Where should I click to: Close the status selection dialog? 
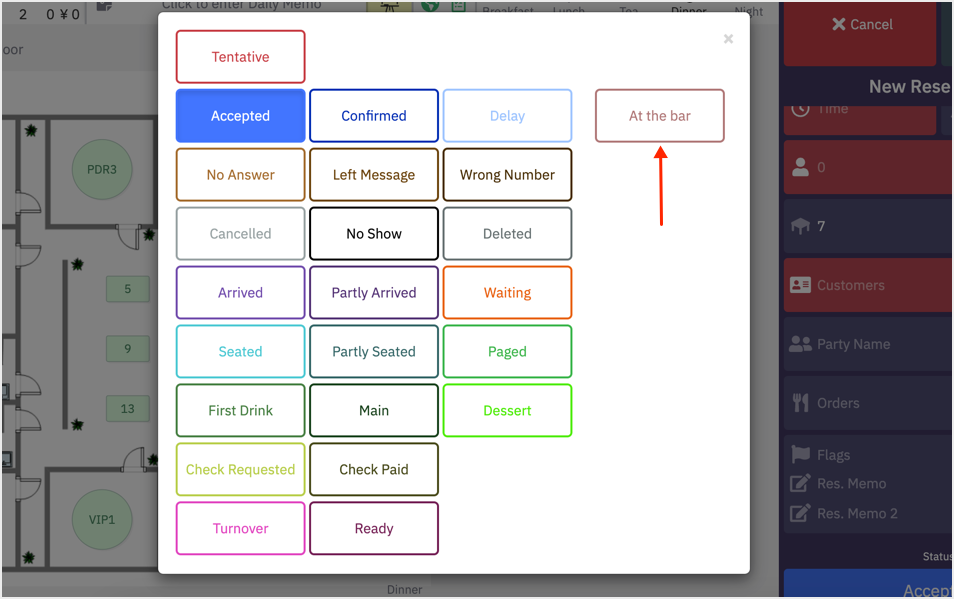pos(728,39)
